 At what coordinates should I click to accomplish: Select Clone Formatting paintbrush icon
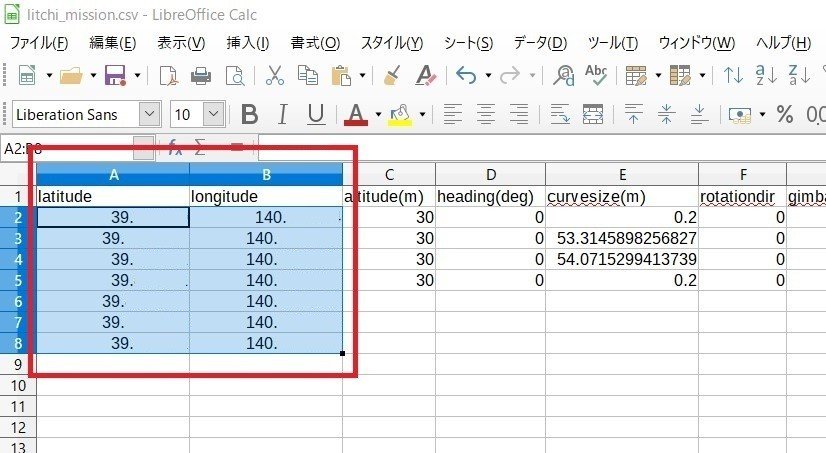392,75
